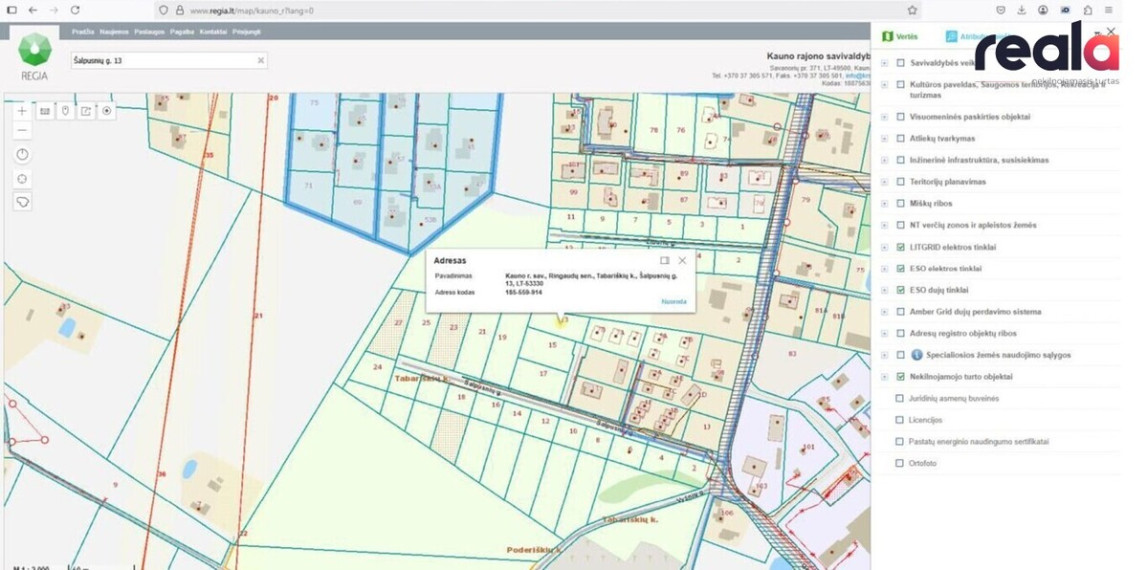1147x570 pixels.
Task: Disable the LITGRID elektros tinklai layer
Action: [900, 247]
